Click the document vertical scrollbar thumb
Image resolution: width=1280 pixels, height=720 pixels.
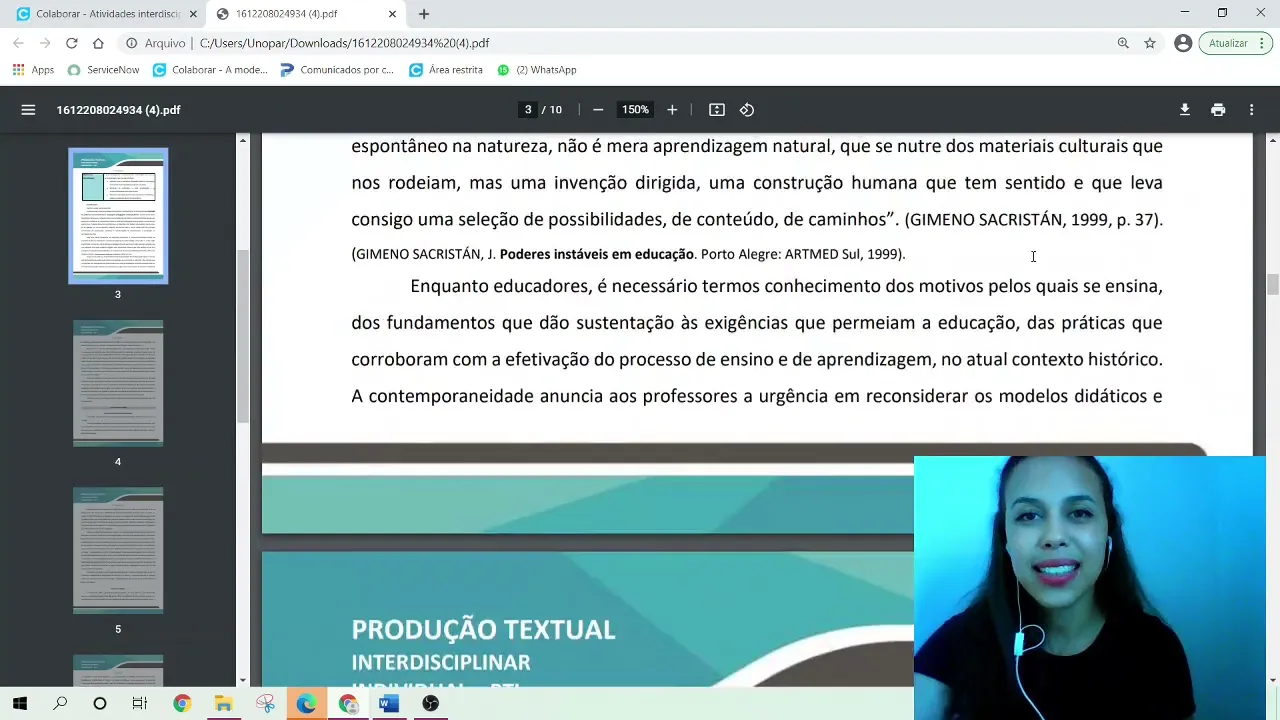click(x=1272, y=284)
